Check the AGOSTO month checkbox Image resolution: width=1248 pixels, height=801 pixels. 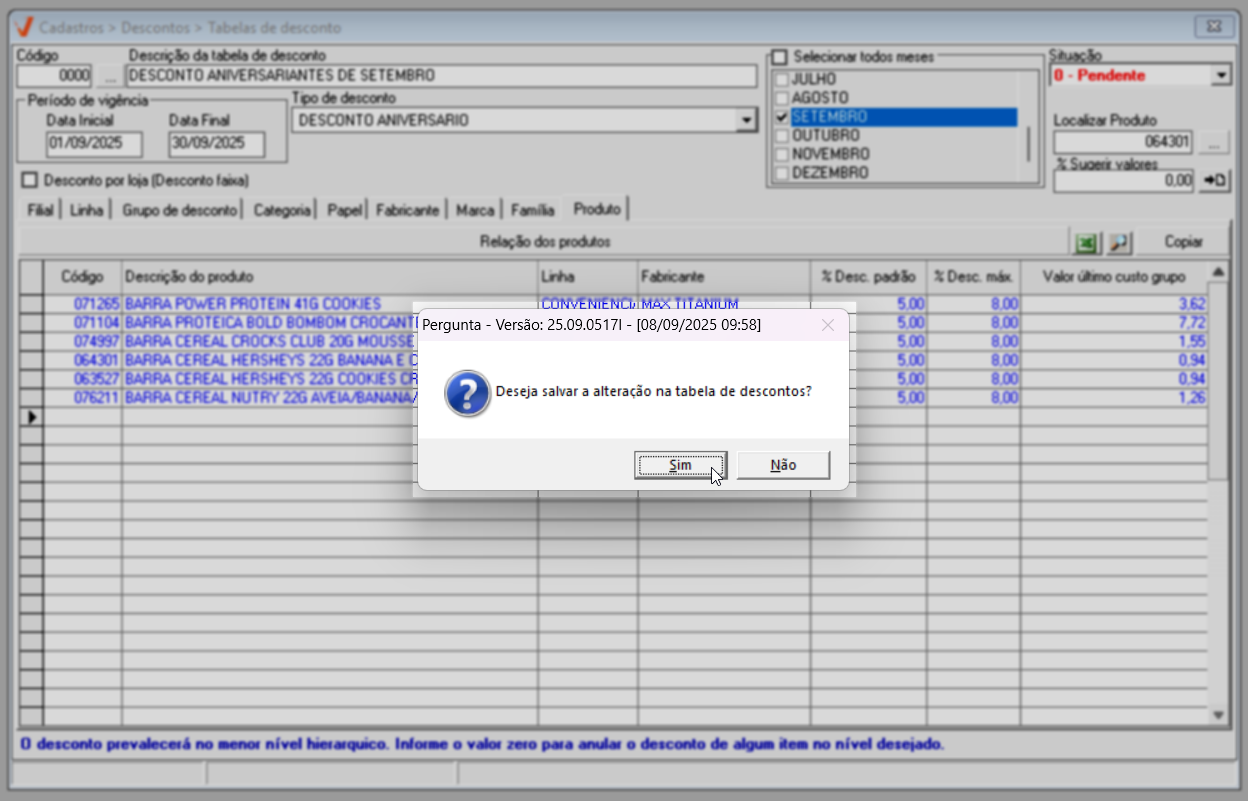[x=782, y=98]
